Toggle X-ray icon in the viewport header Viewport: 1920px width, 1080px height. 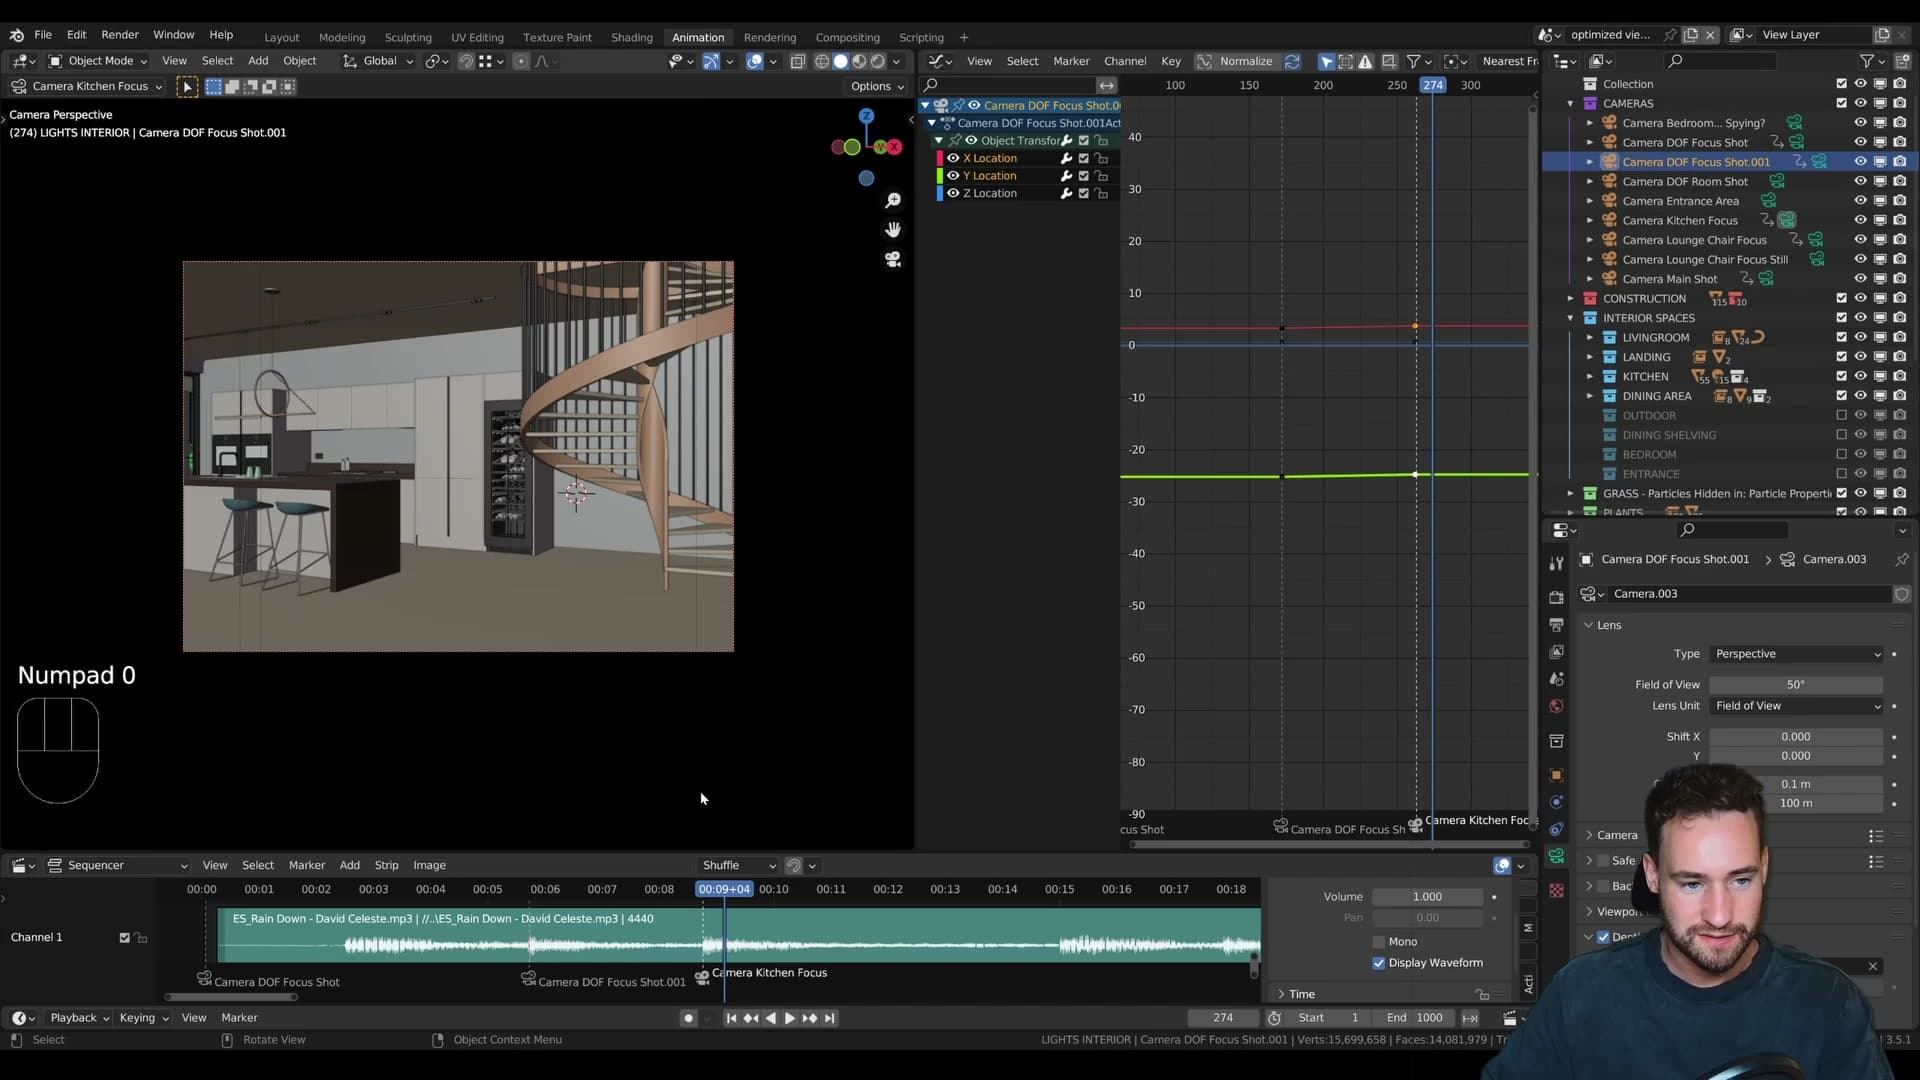click(797, 61)
